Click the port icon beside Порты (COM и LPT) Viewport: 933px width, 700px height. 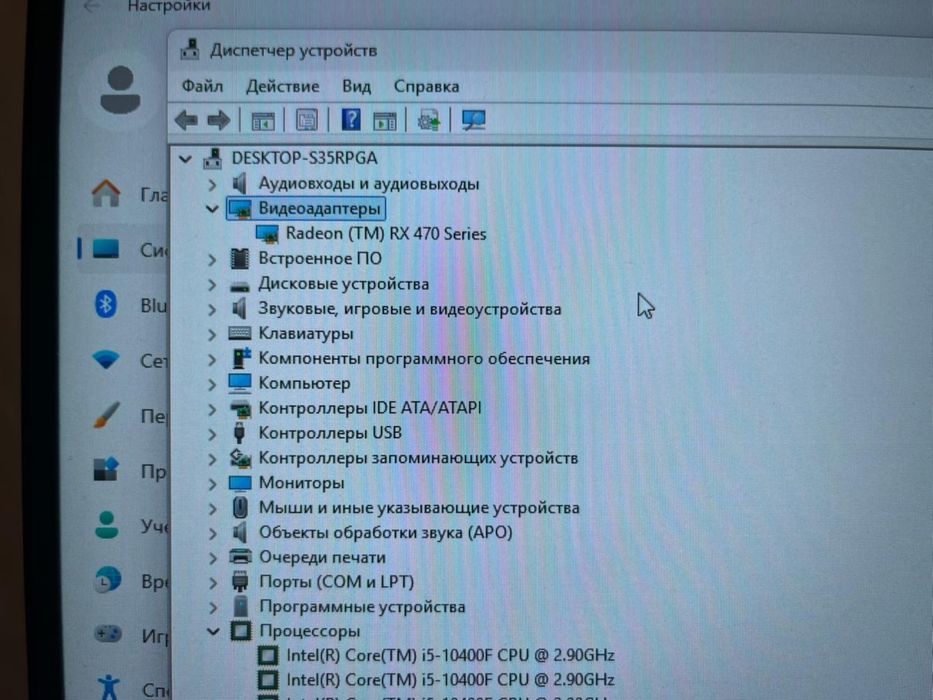tap(240, 582)
